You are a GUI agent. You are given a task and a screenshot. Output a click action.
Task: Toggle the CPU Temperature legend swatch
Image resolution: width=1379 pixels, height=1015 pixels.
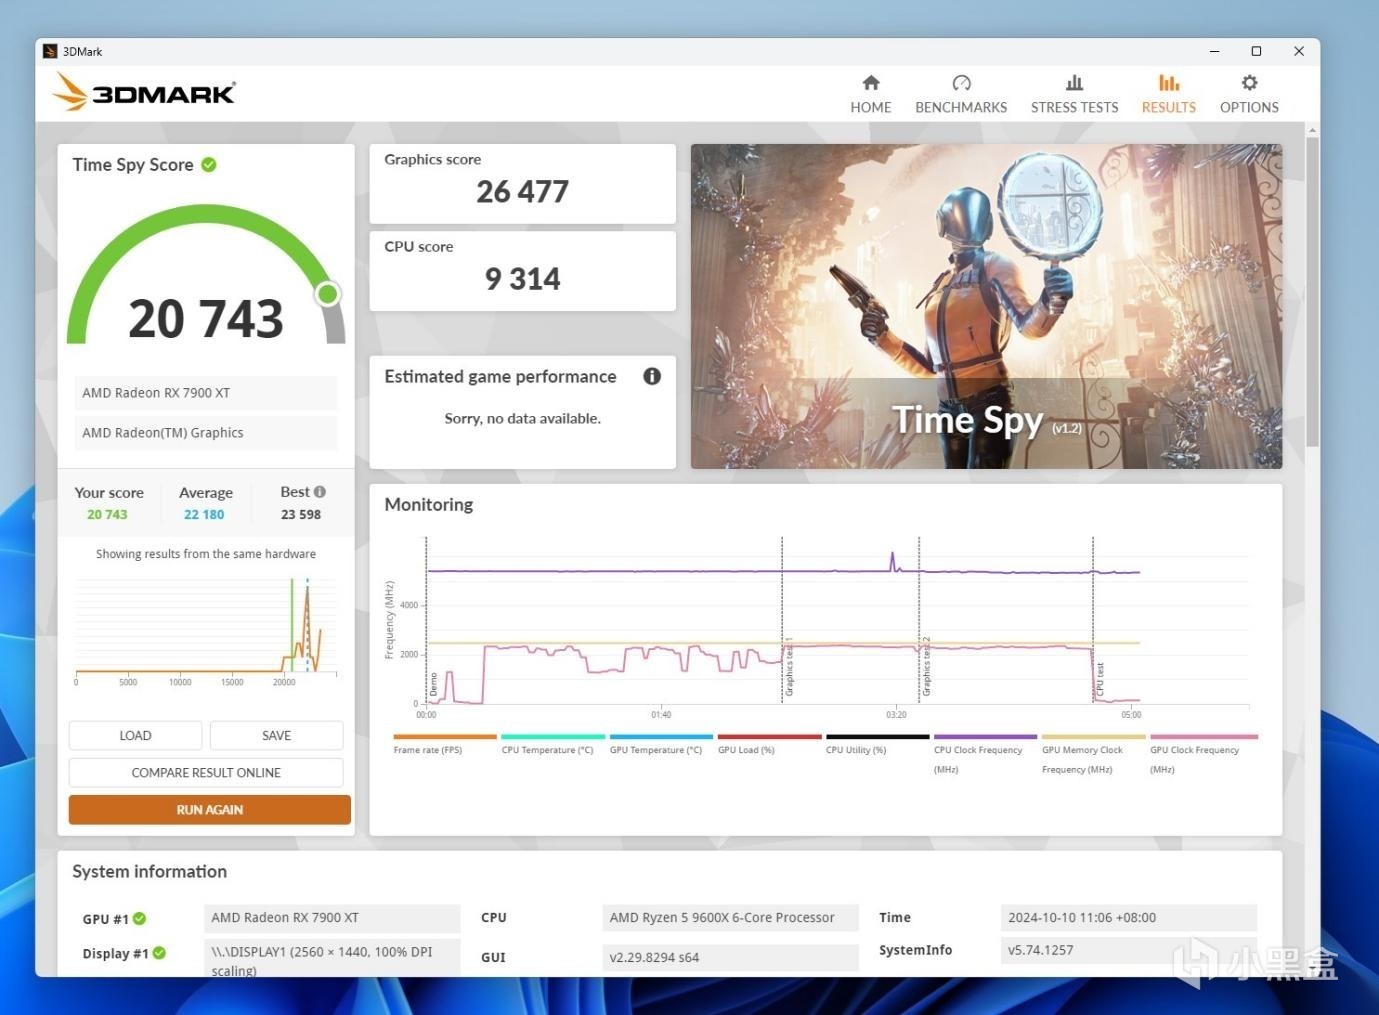553,737
